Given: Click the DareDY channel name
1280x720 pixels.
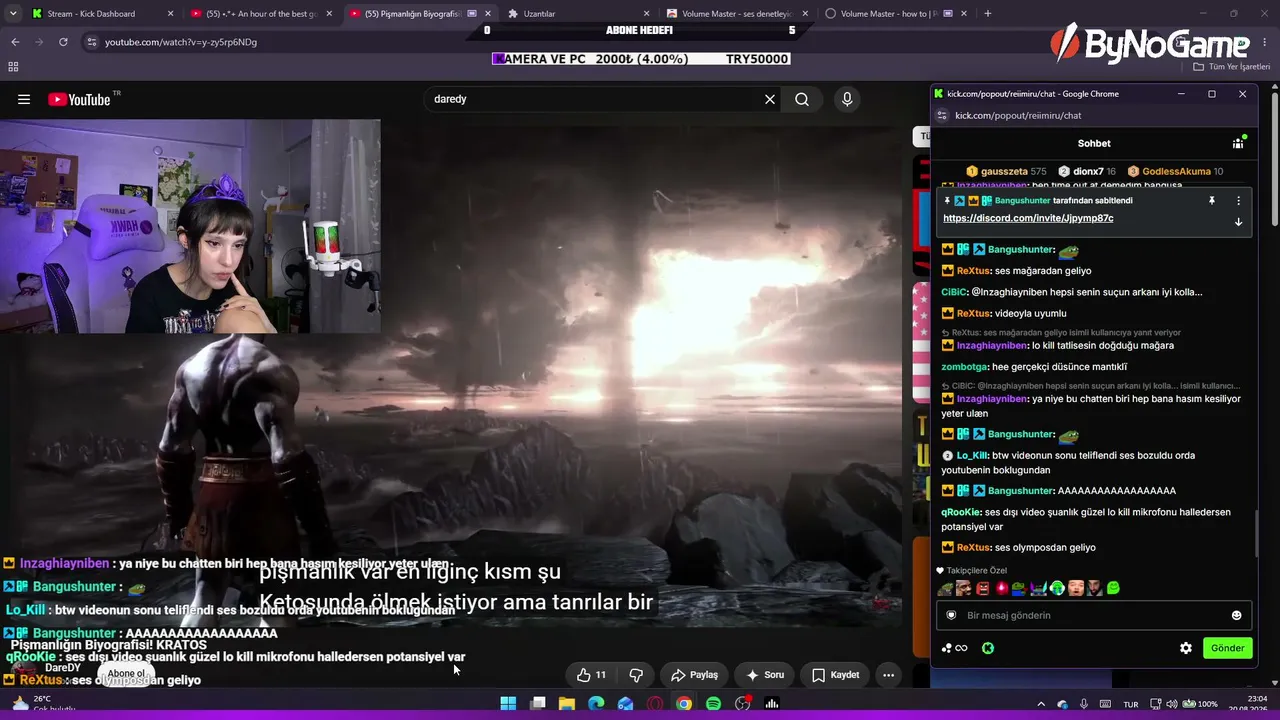Looking at the screenshot, I should coord(63,668).
